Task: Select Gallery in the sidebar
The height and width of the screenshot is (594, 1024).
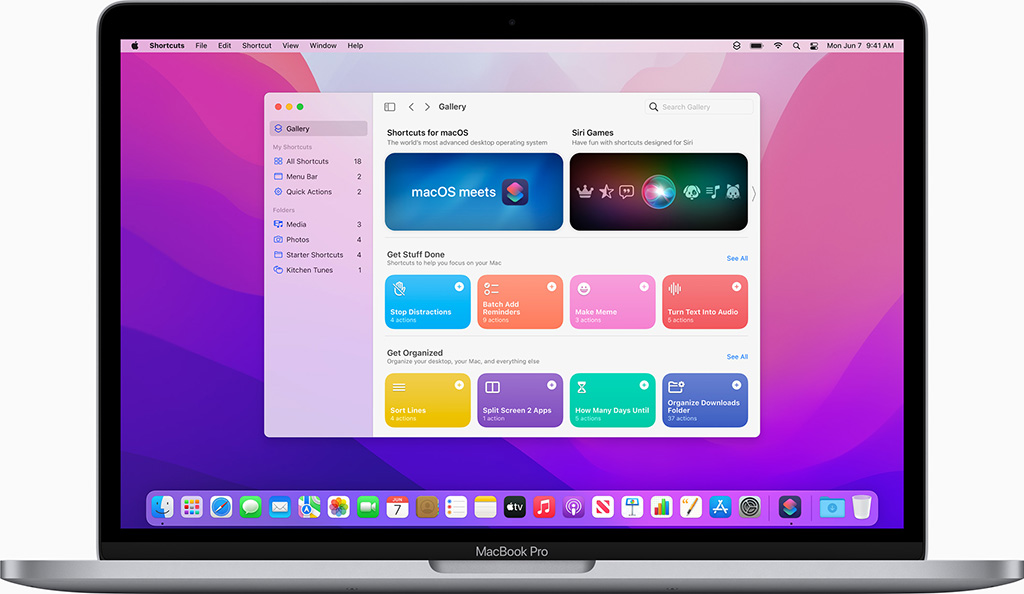Action: (319, 129)
